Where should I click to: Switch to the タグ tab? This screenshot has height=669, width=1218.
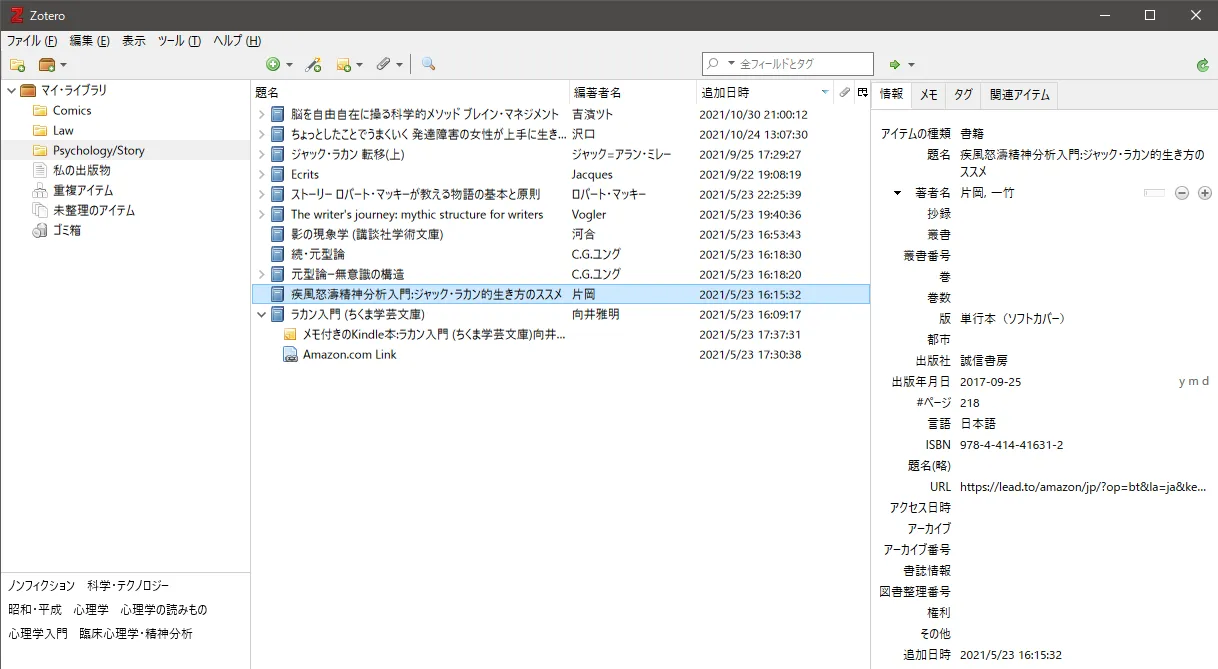(962, 95)
